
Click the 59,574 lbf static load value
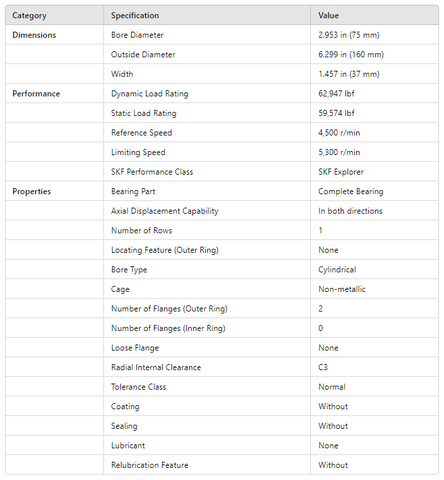pyautogui.click(x=336, y=113)
